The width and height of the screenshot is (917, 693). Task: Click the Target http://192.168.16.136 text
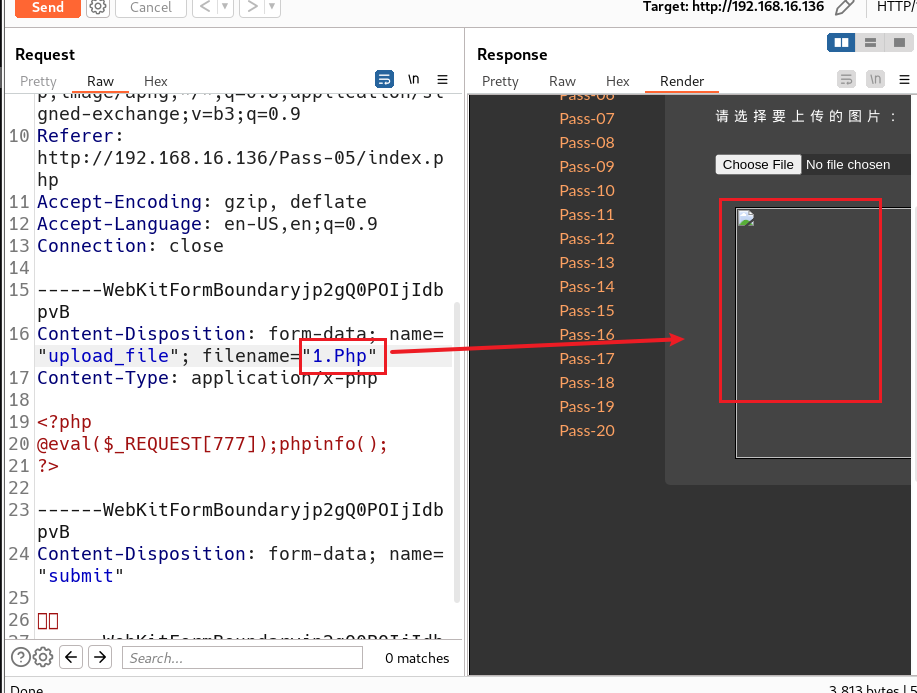[x=733, y=7]
